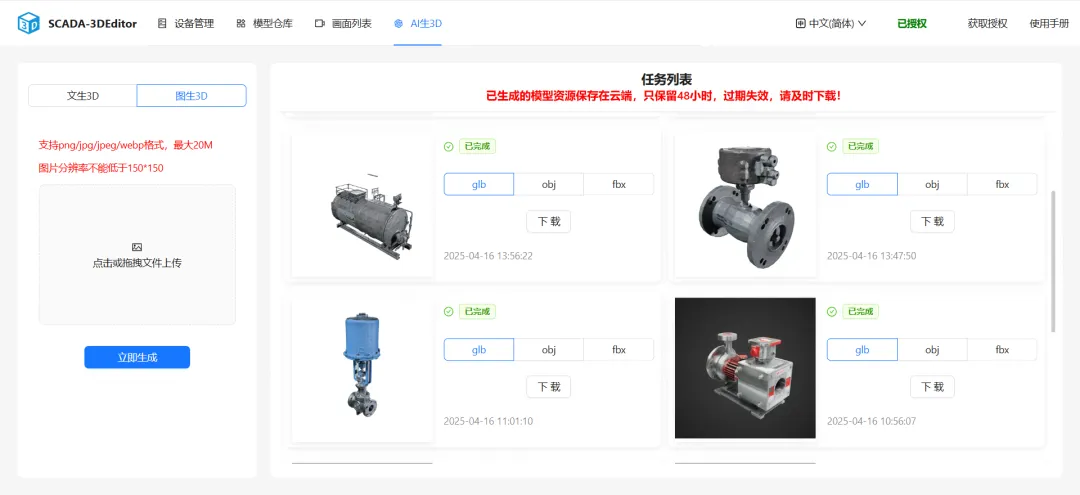Viewport: 1080px width, 495px height.
Task: Click the 画面列表 icon in the navbar
Action: click(x=320, y=23)
